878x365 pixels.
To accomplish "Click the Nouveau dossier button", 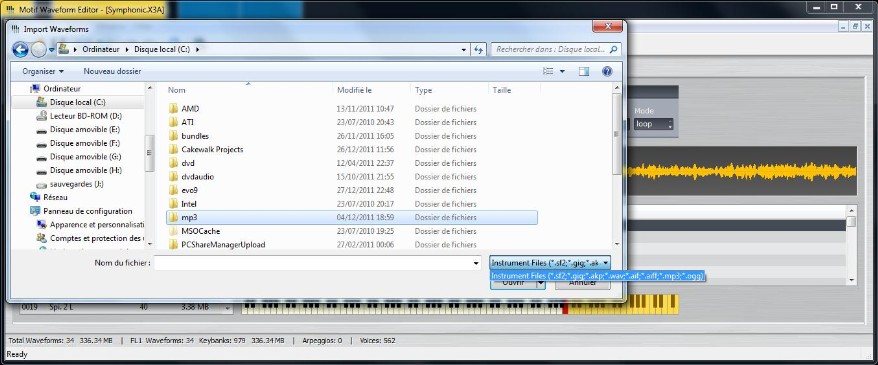I will tap(112, 72).
